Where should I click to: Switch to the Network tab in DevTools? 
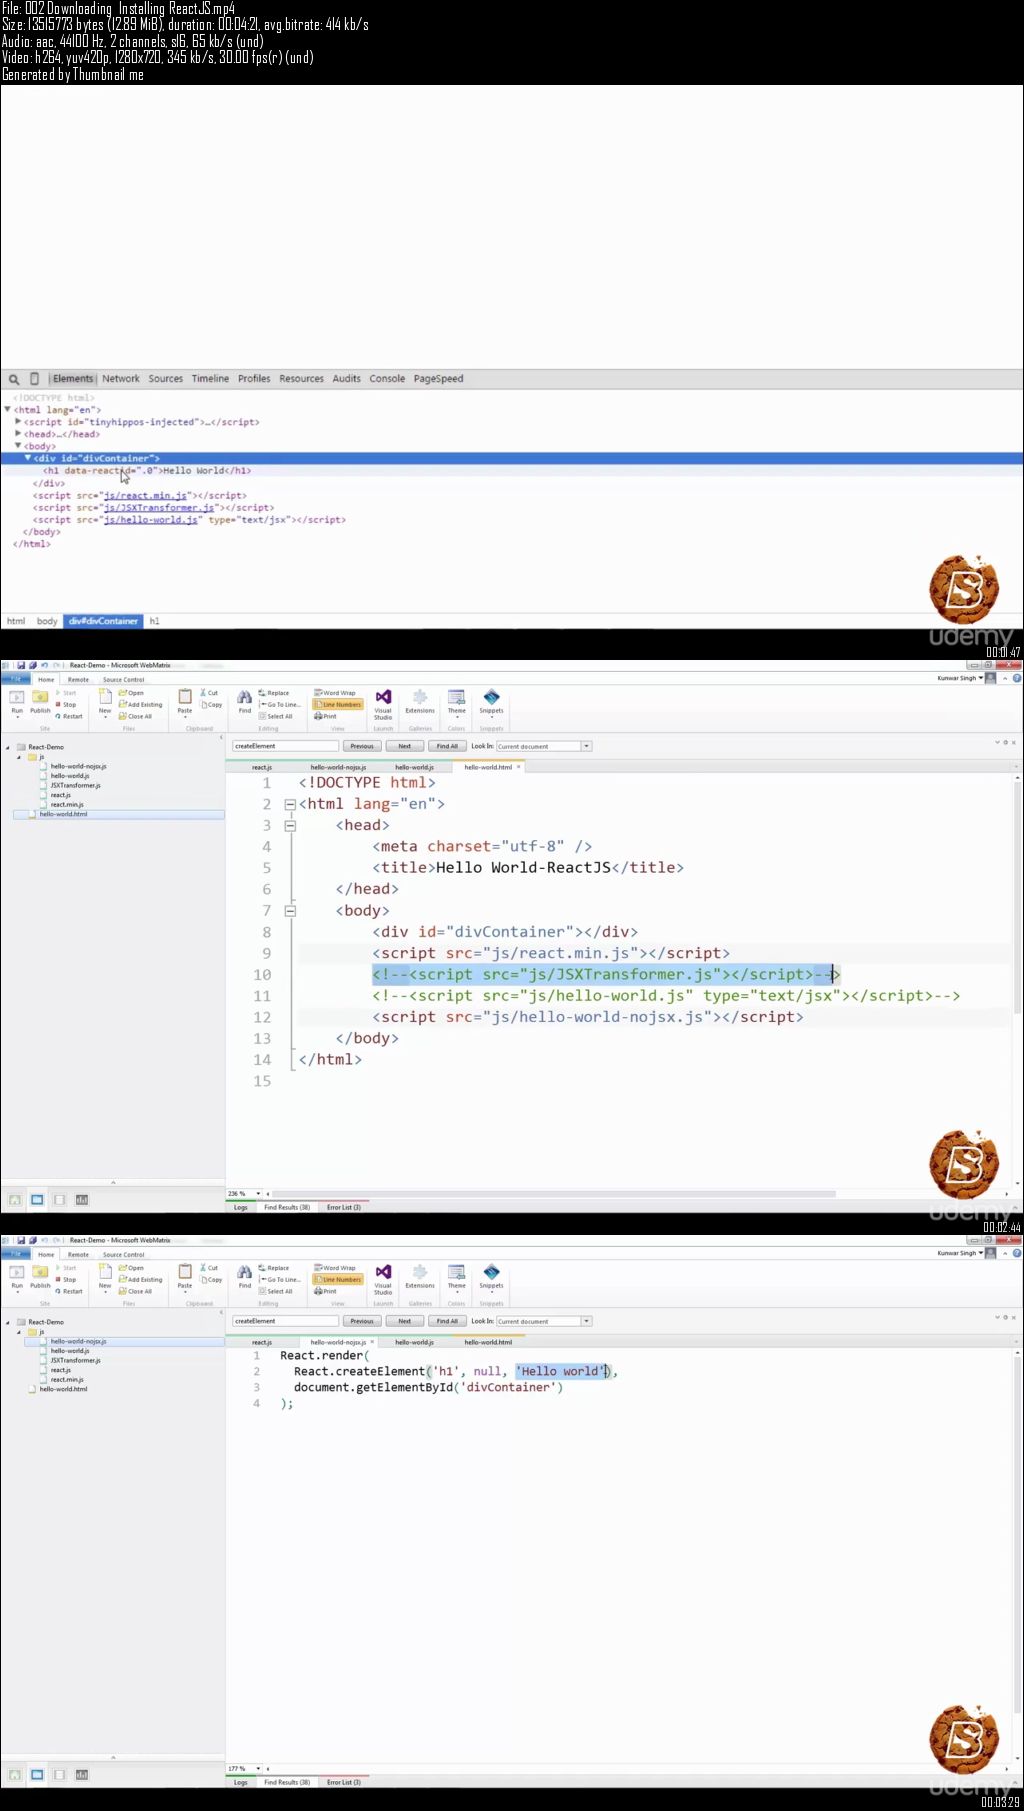click(x=121, y=379)
